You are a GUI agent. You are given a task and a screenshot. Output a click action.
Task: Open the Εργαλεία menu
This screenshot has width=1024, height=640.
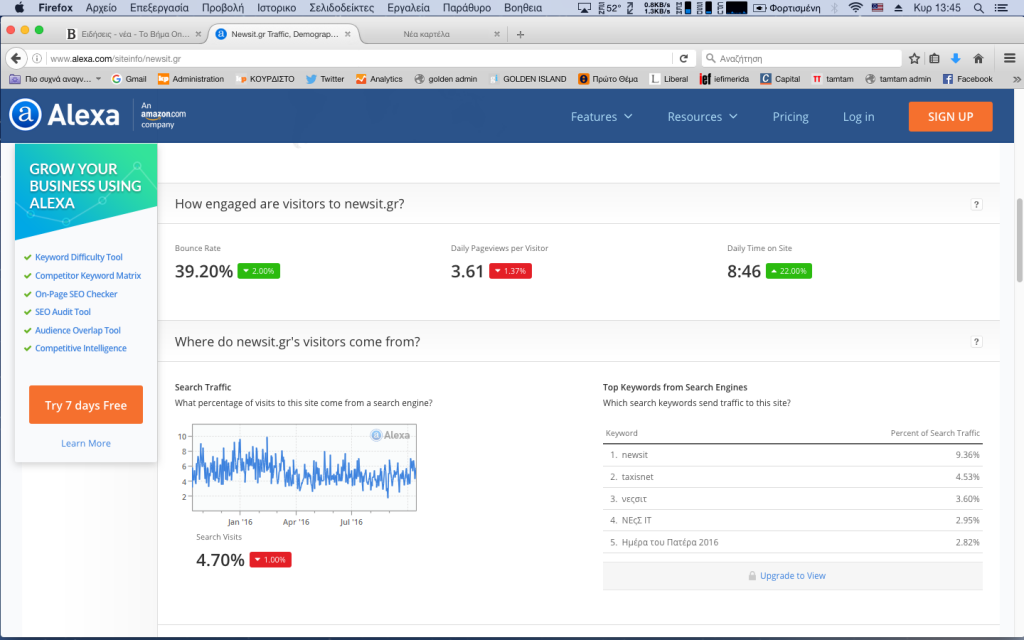tap(408, 8)
